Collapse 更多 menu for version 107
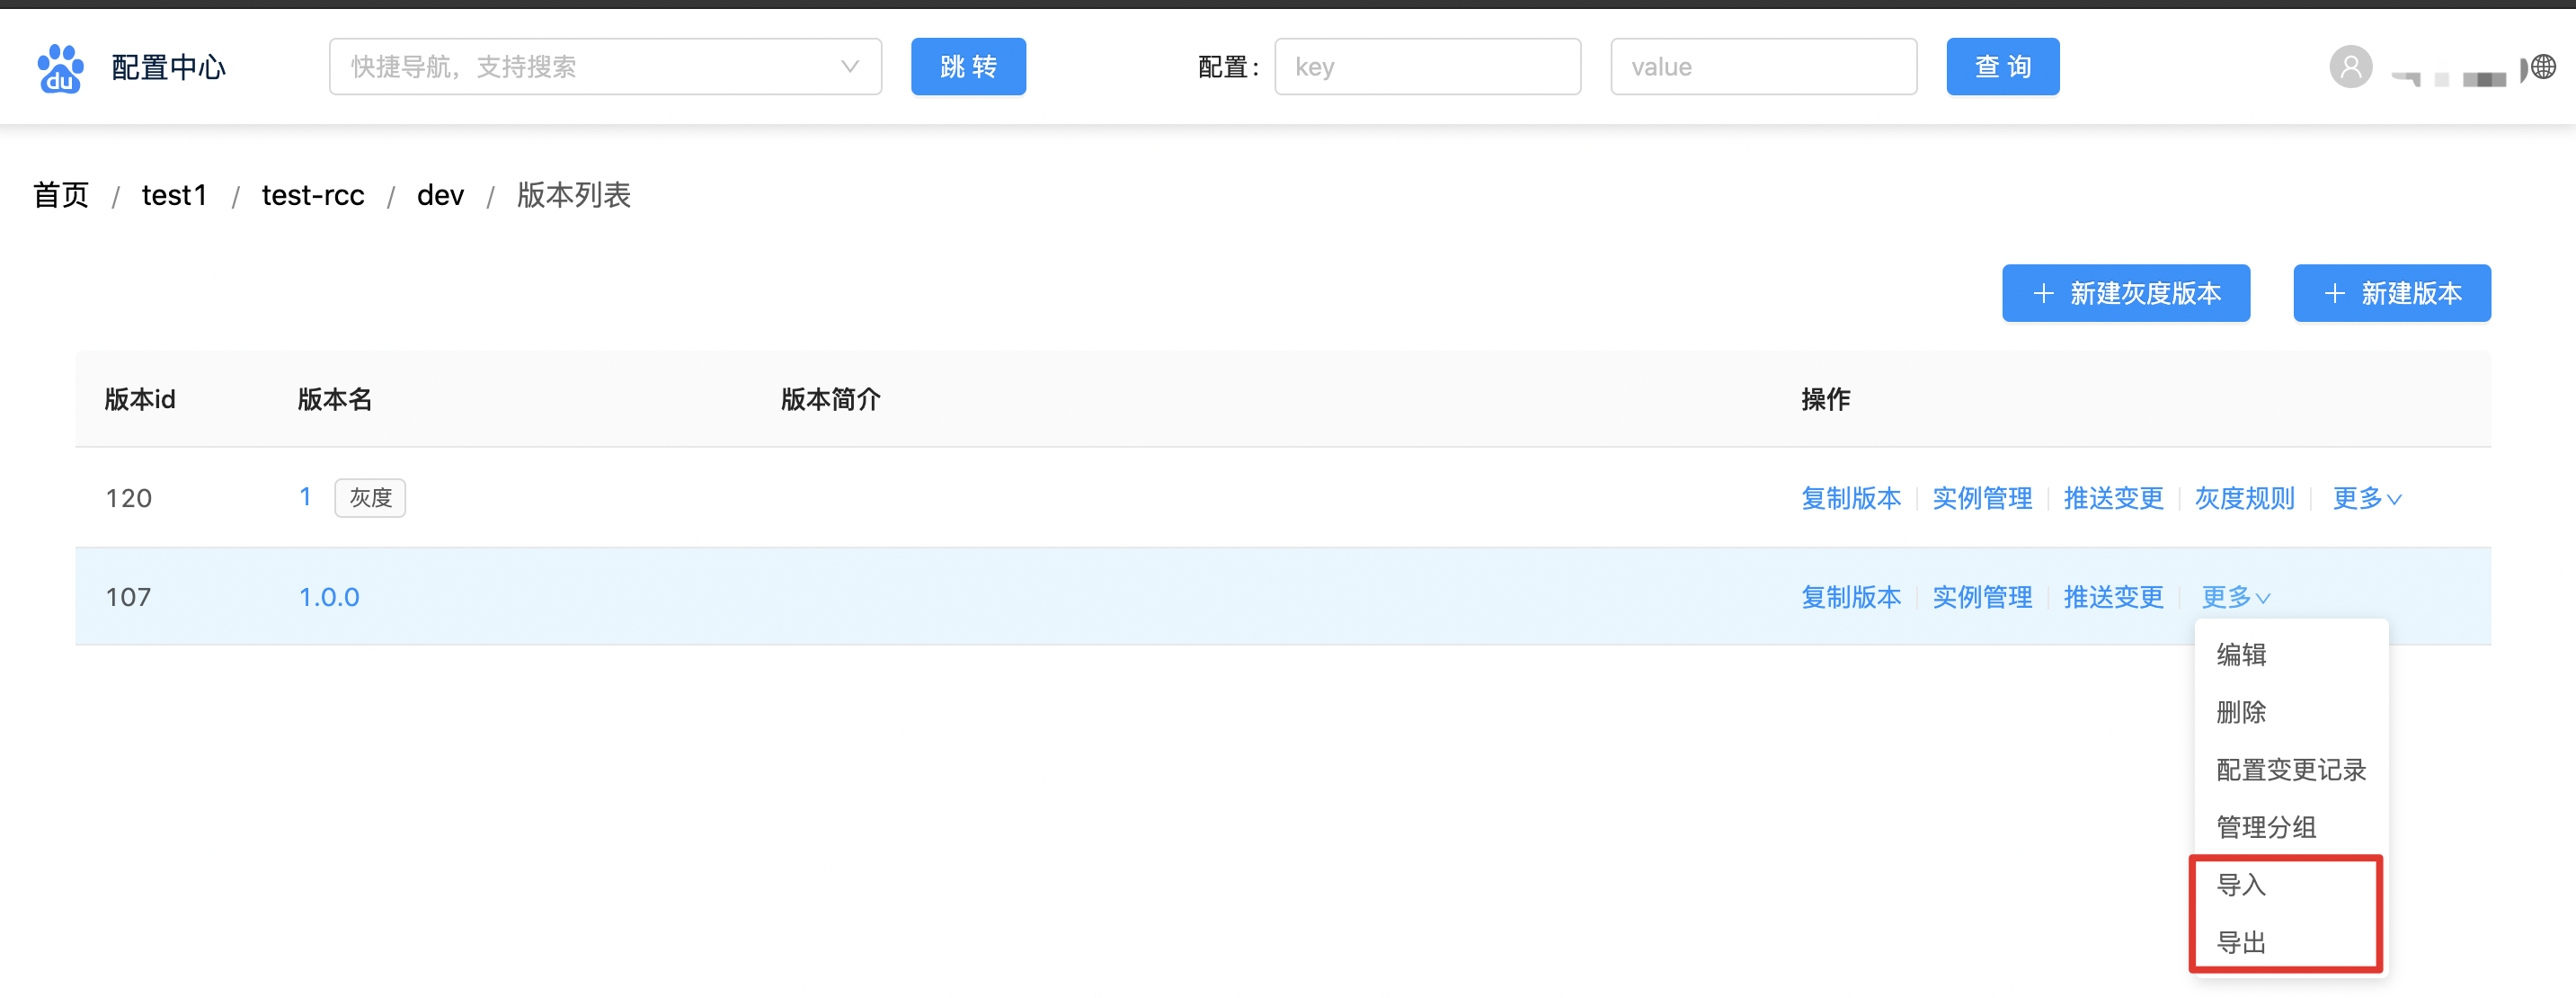The image size is (2576, 998). tap(2235, 597)
